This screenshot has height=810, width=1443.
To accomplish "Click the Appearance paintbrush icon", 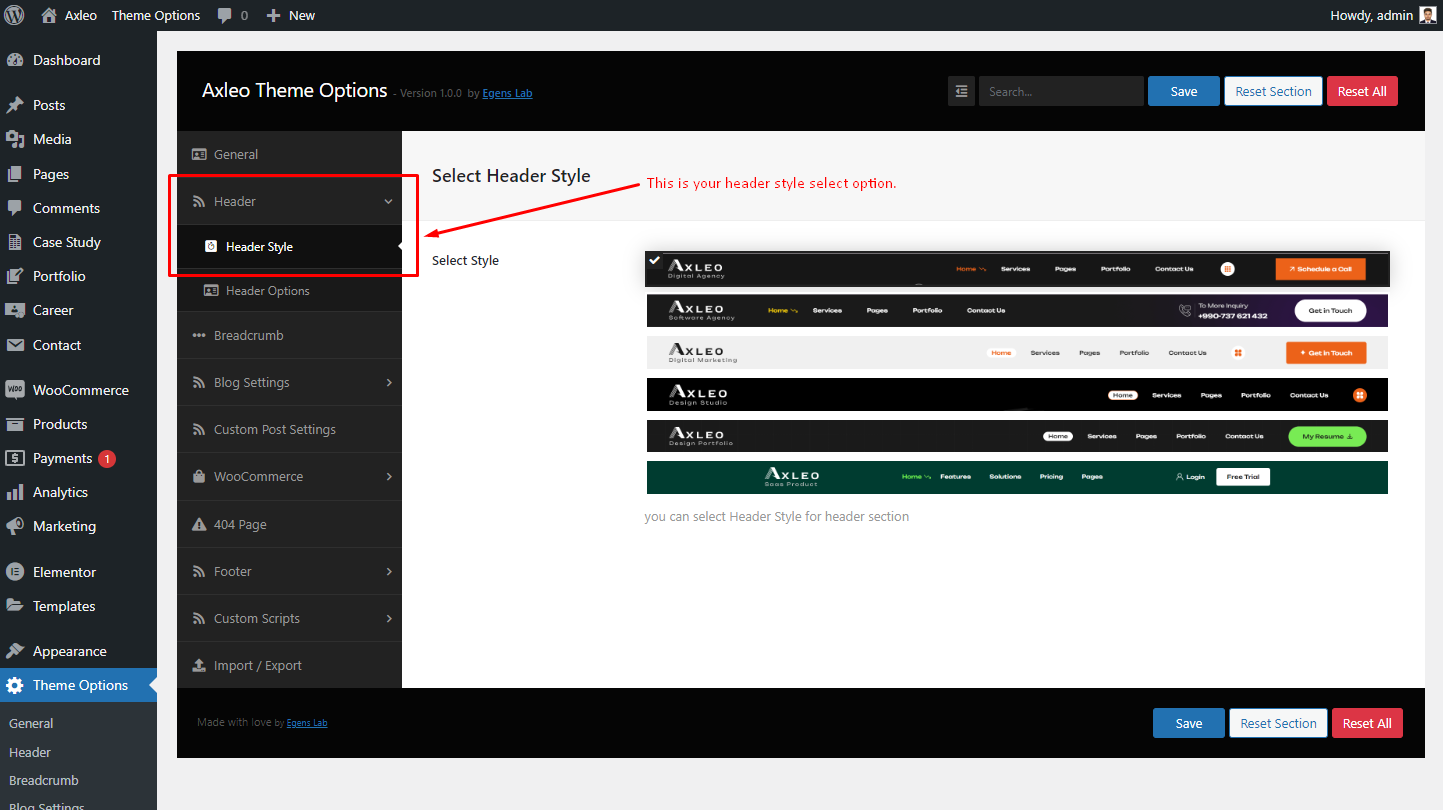I will (x=15, y=651).
